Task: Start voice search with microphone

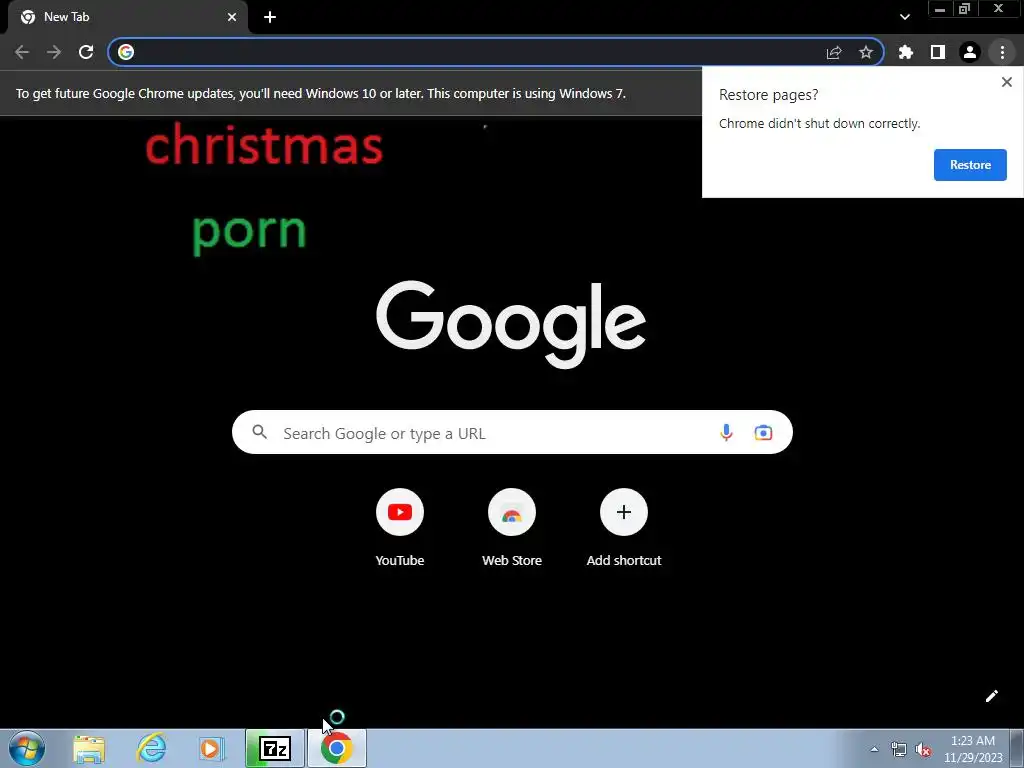Action: (726, 432)
